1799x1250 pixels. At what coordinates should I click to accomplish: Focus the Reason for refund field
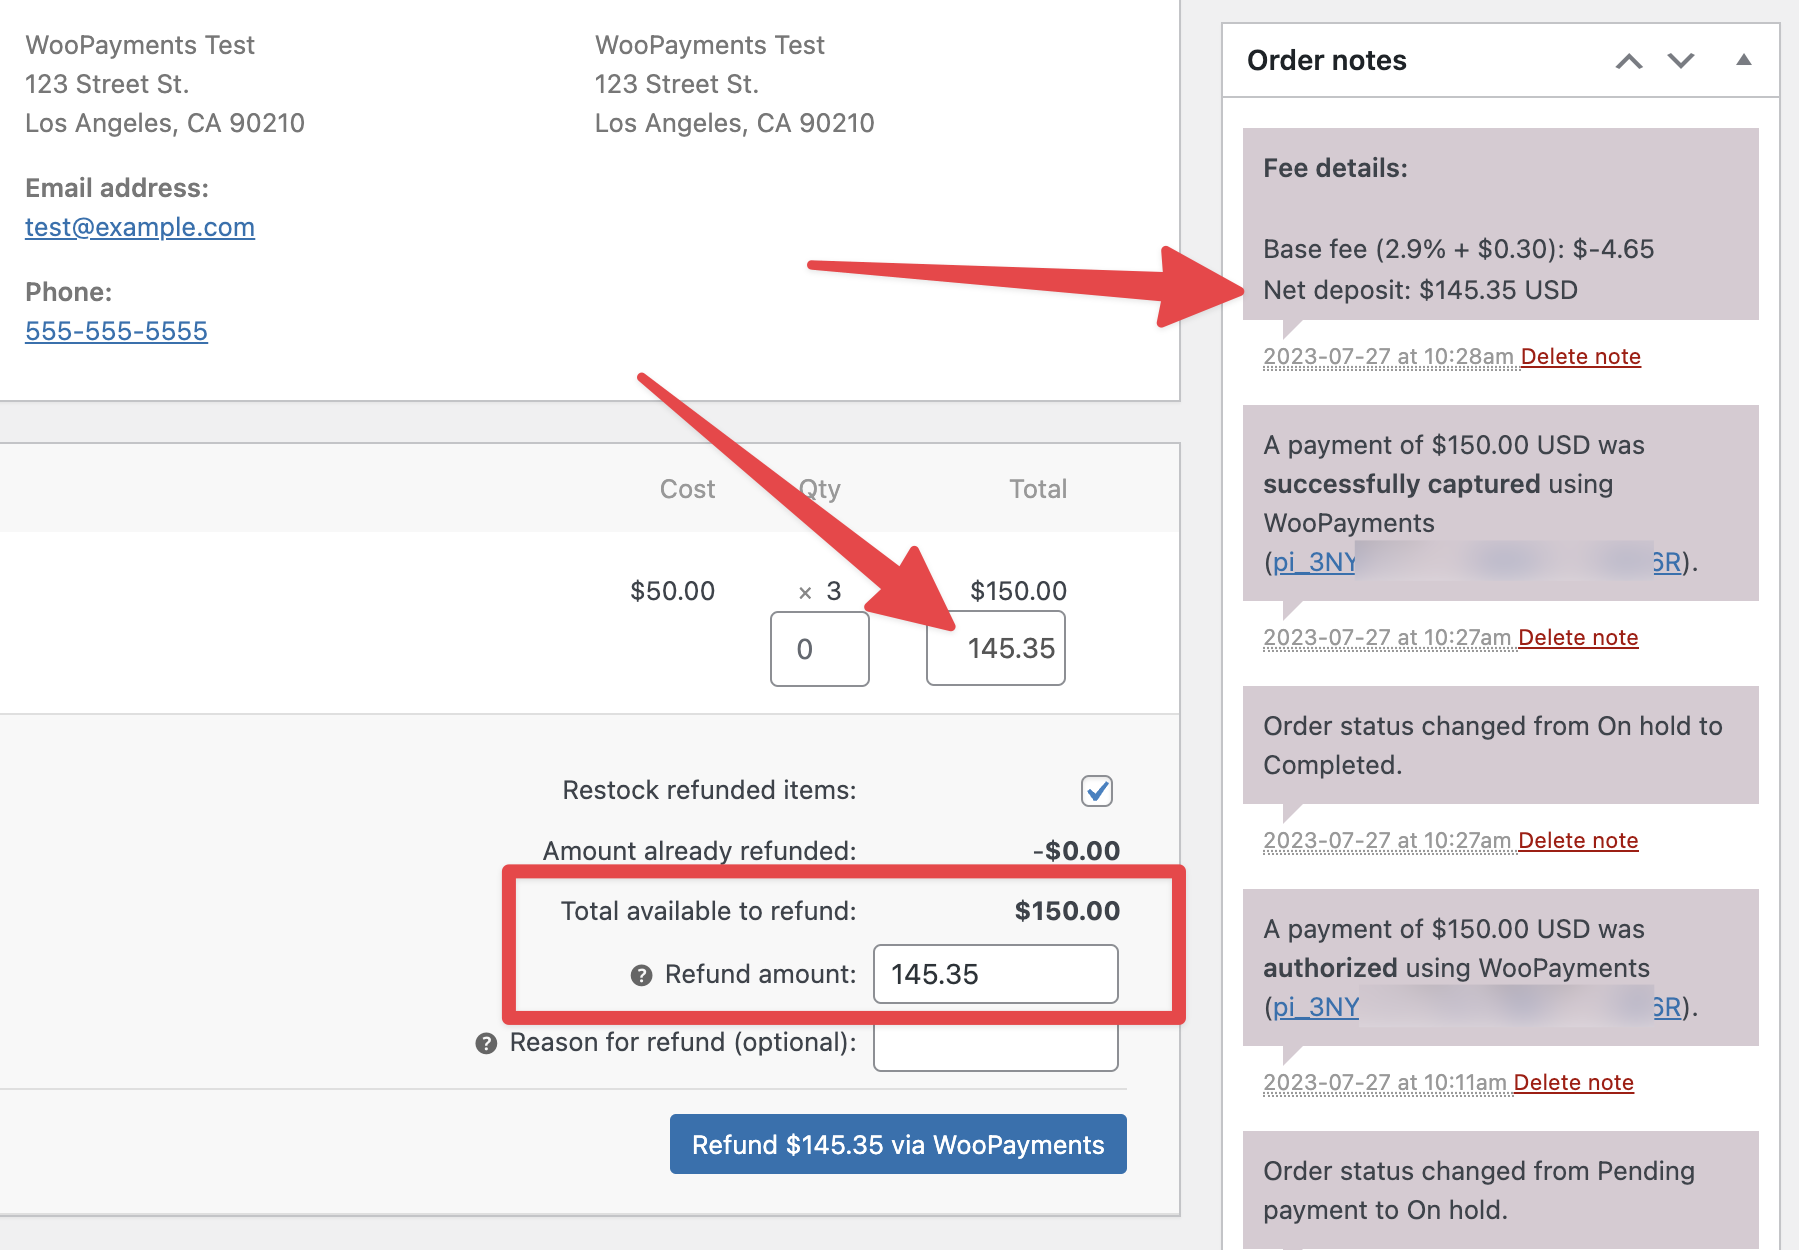[996, 1047]
